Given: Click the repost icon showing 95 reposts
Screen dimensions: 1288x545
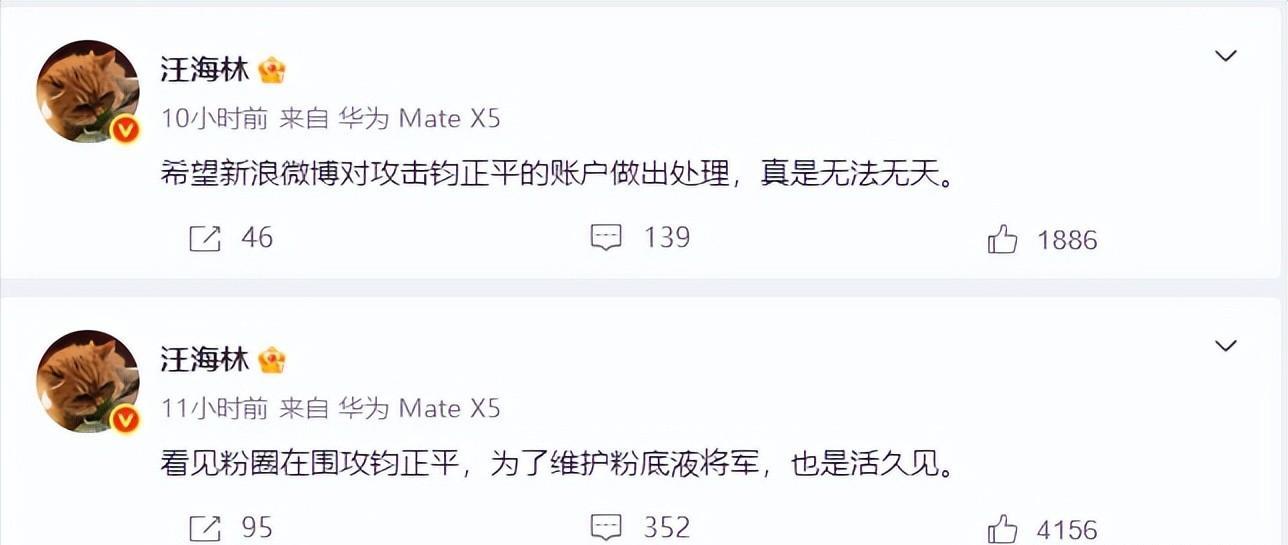Looking at the screenshot, I should pyautogui.click(x=205, y=527).
